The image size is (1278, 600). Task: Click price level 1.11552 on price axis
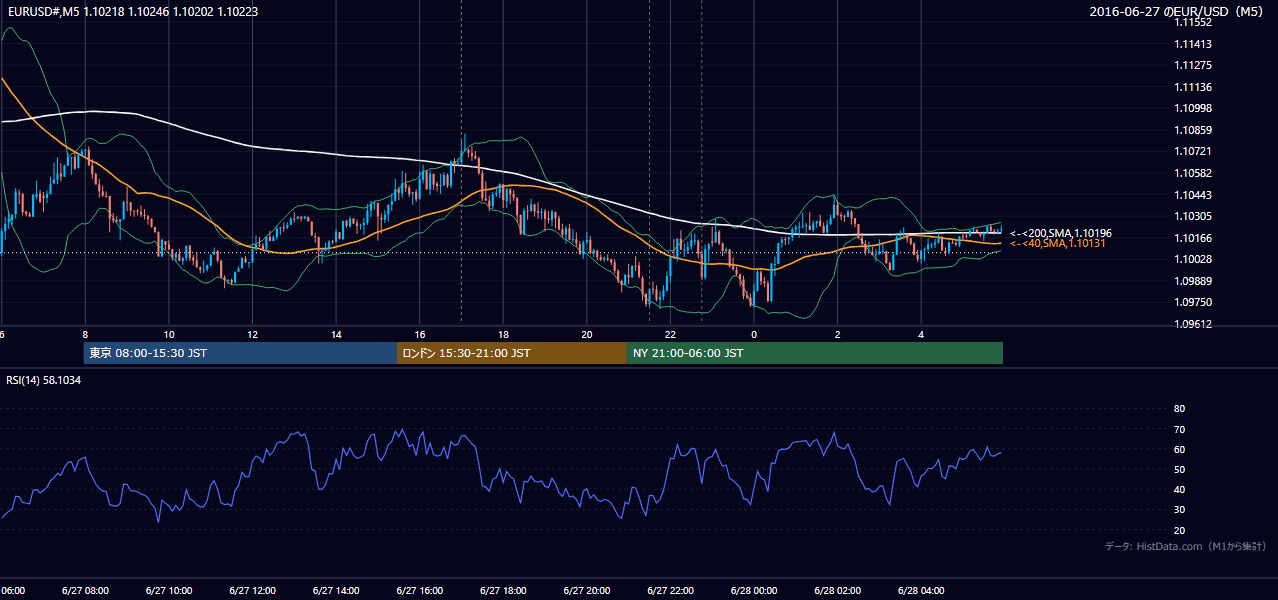(x=1193, y=22)
